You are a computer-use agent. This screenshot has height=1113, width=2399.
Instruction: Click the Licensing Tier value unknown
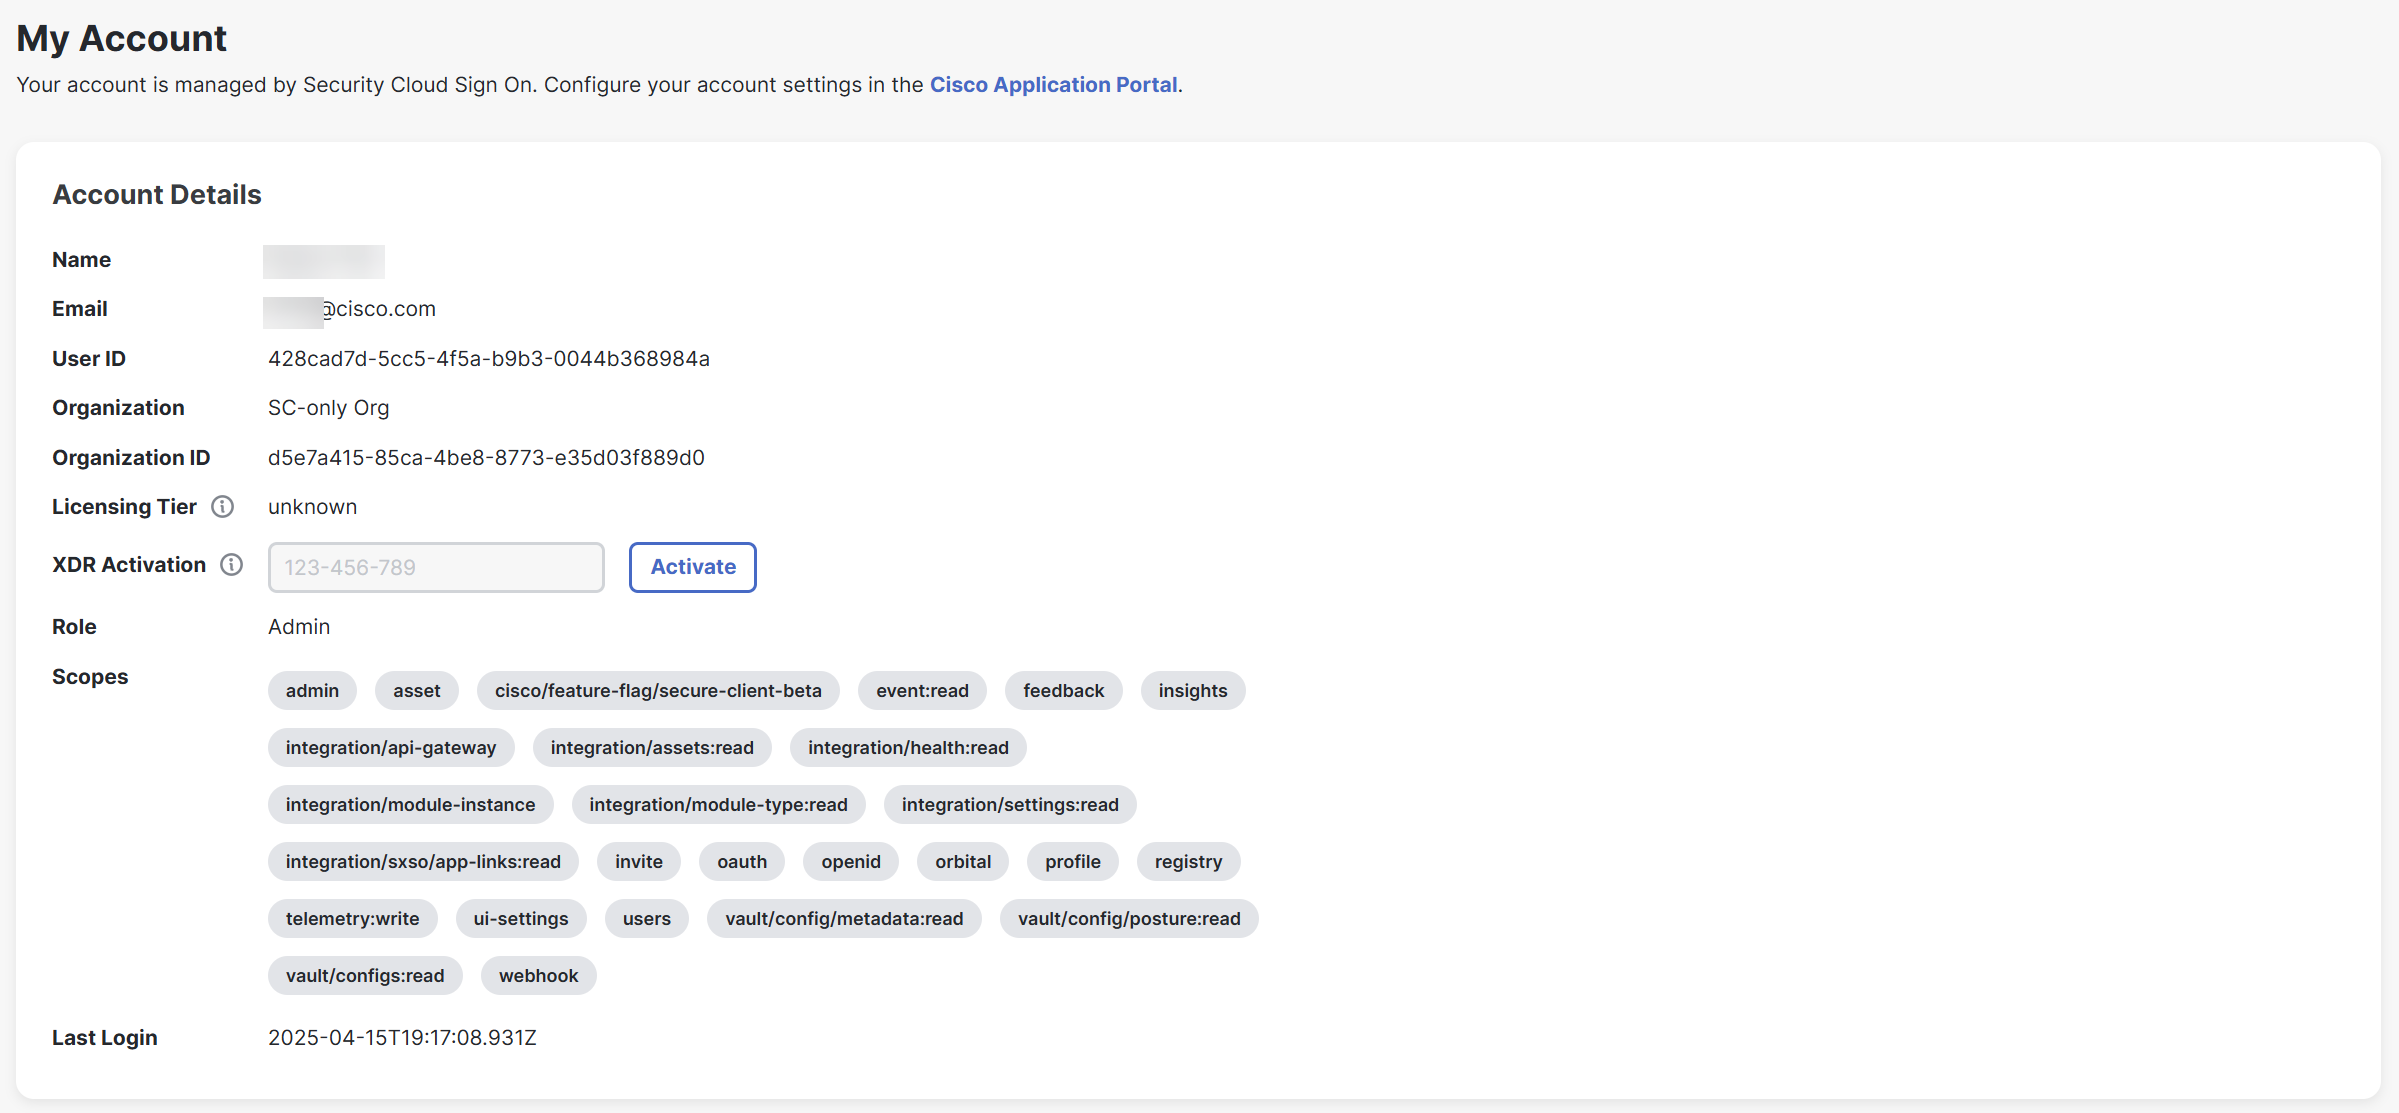point(312,507)
